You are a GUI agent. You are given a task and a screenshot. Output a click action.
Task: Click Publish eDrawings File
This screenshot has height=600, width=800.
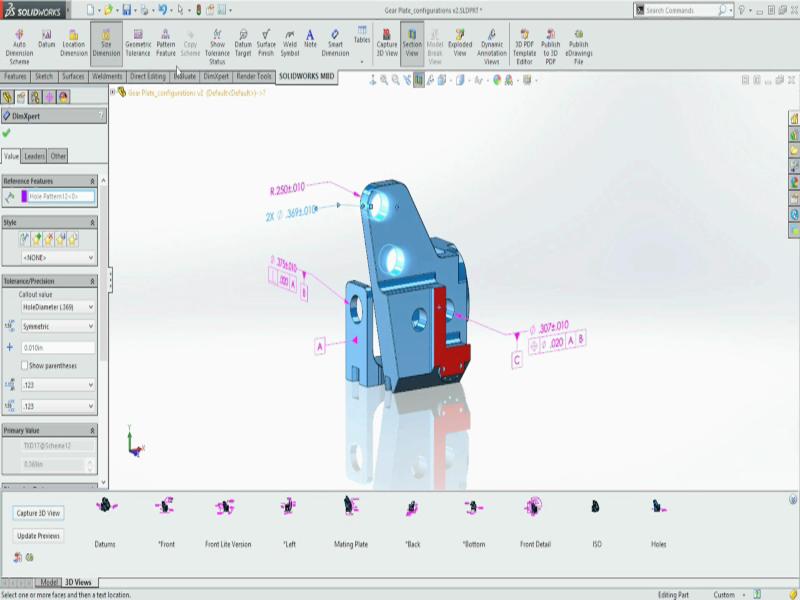[578, 46]
